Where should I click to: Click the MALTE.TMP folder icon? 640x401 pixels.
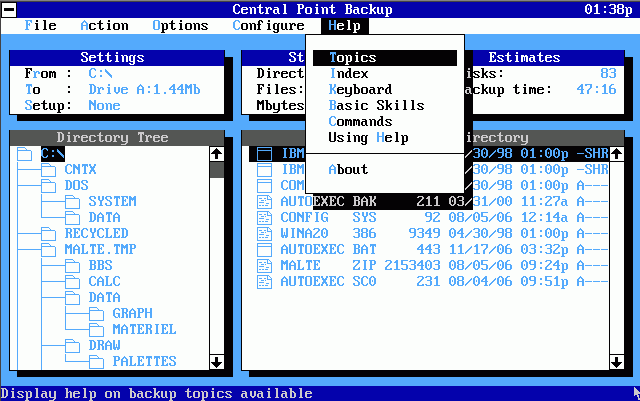click(48, 250)
